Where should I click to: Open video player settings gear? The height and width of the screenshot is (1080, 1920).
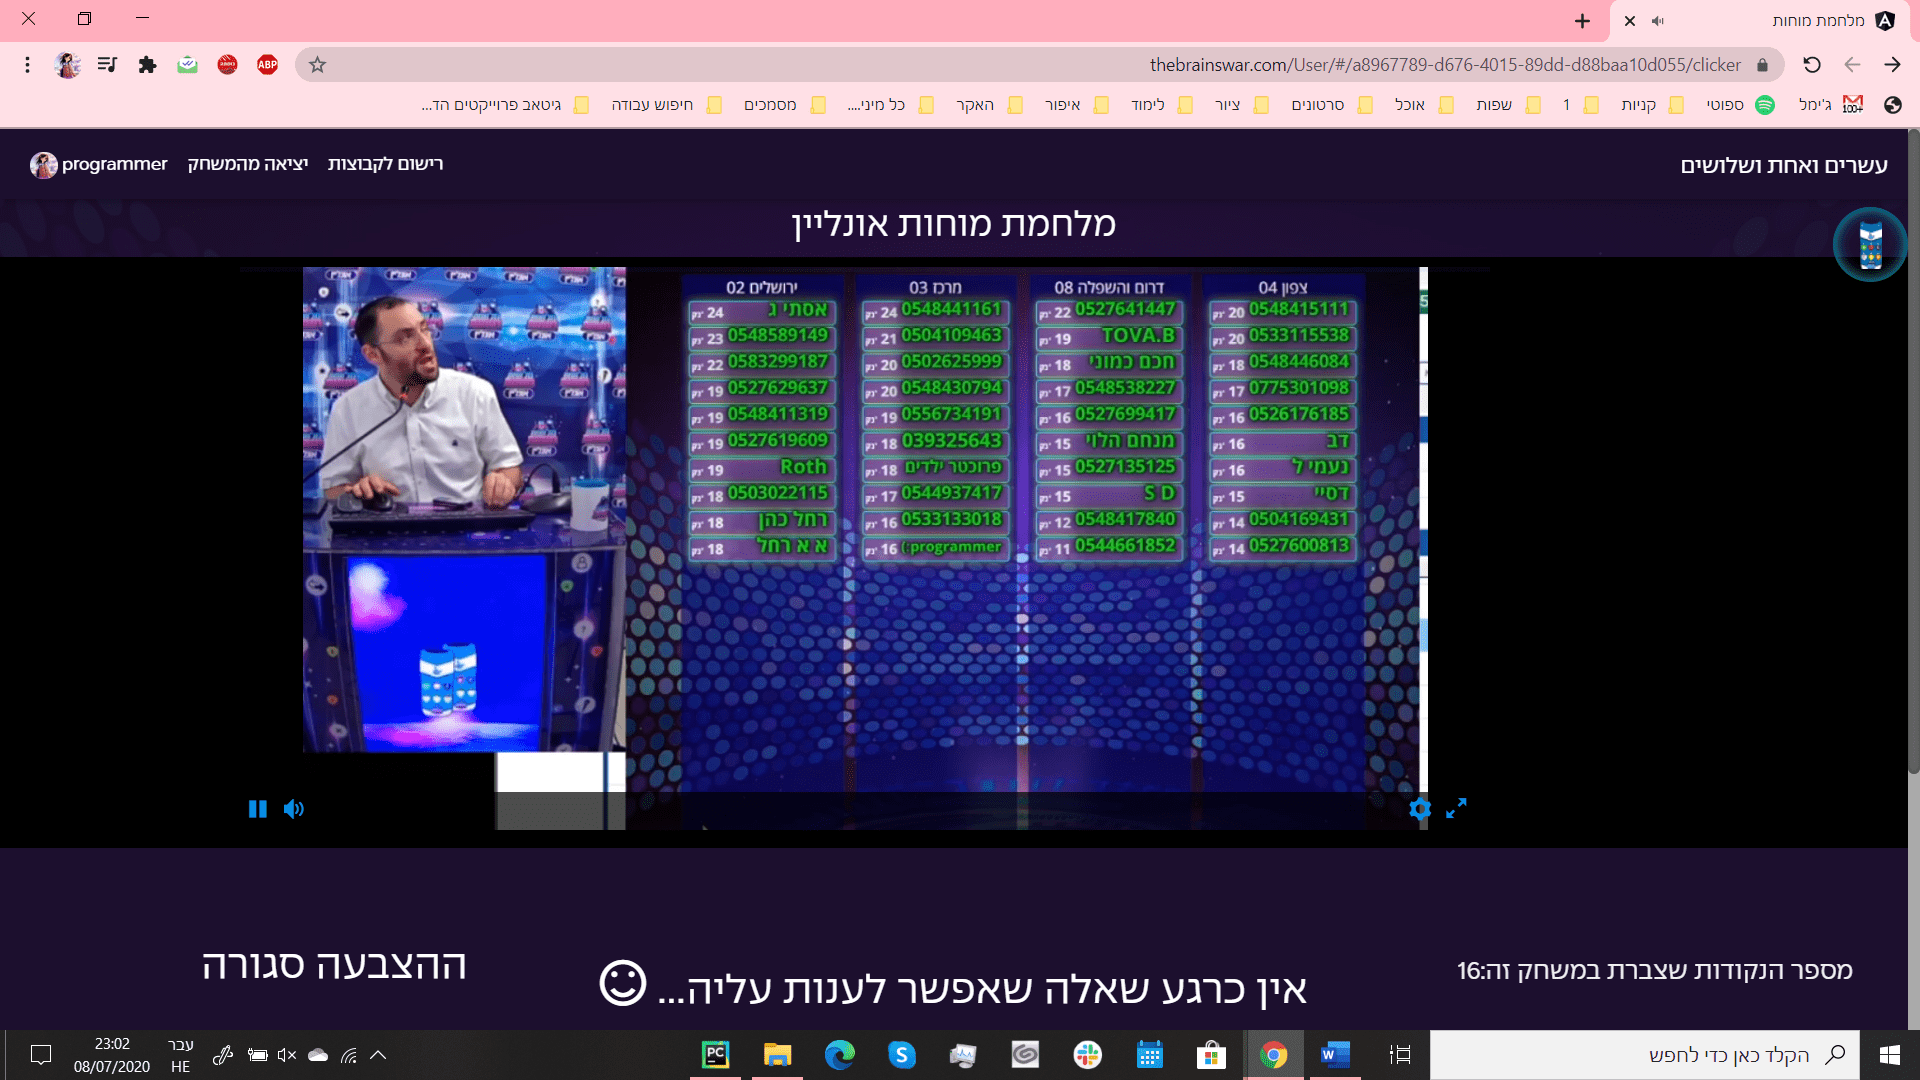point(1420,809)
